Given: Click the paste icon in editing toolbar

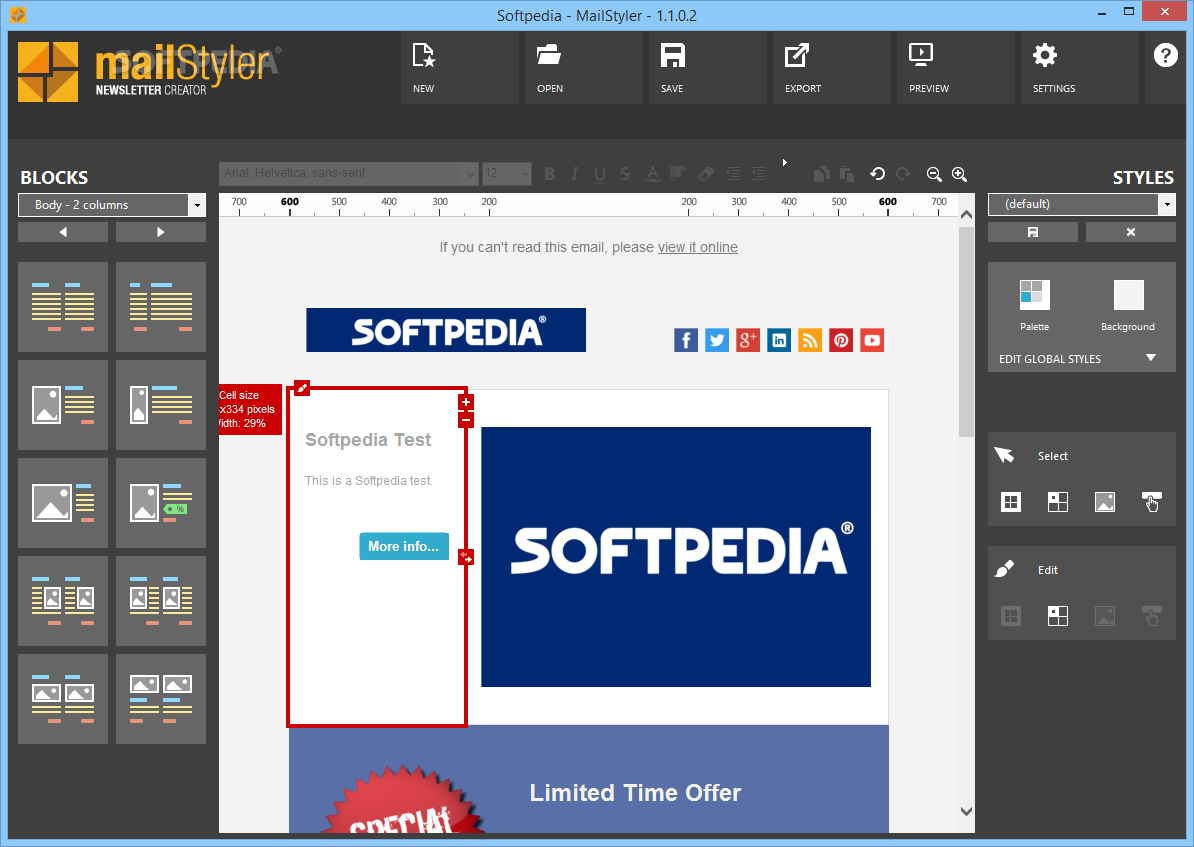Looking at the screenshot, I should pyautogui.click(x=846, y=174).
